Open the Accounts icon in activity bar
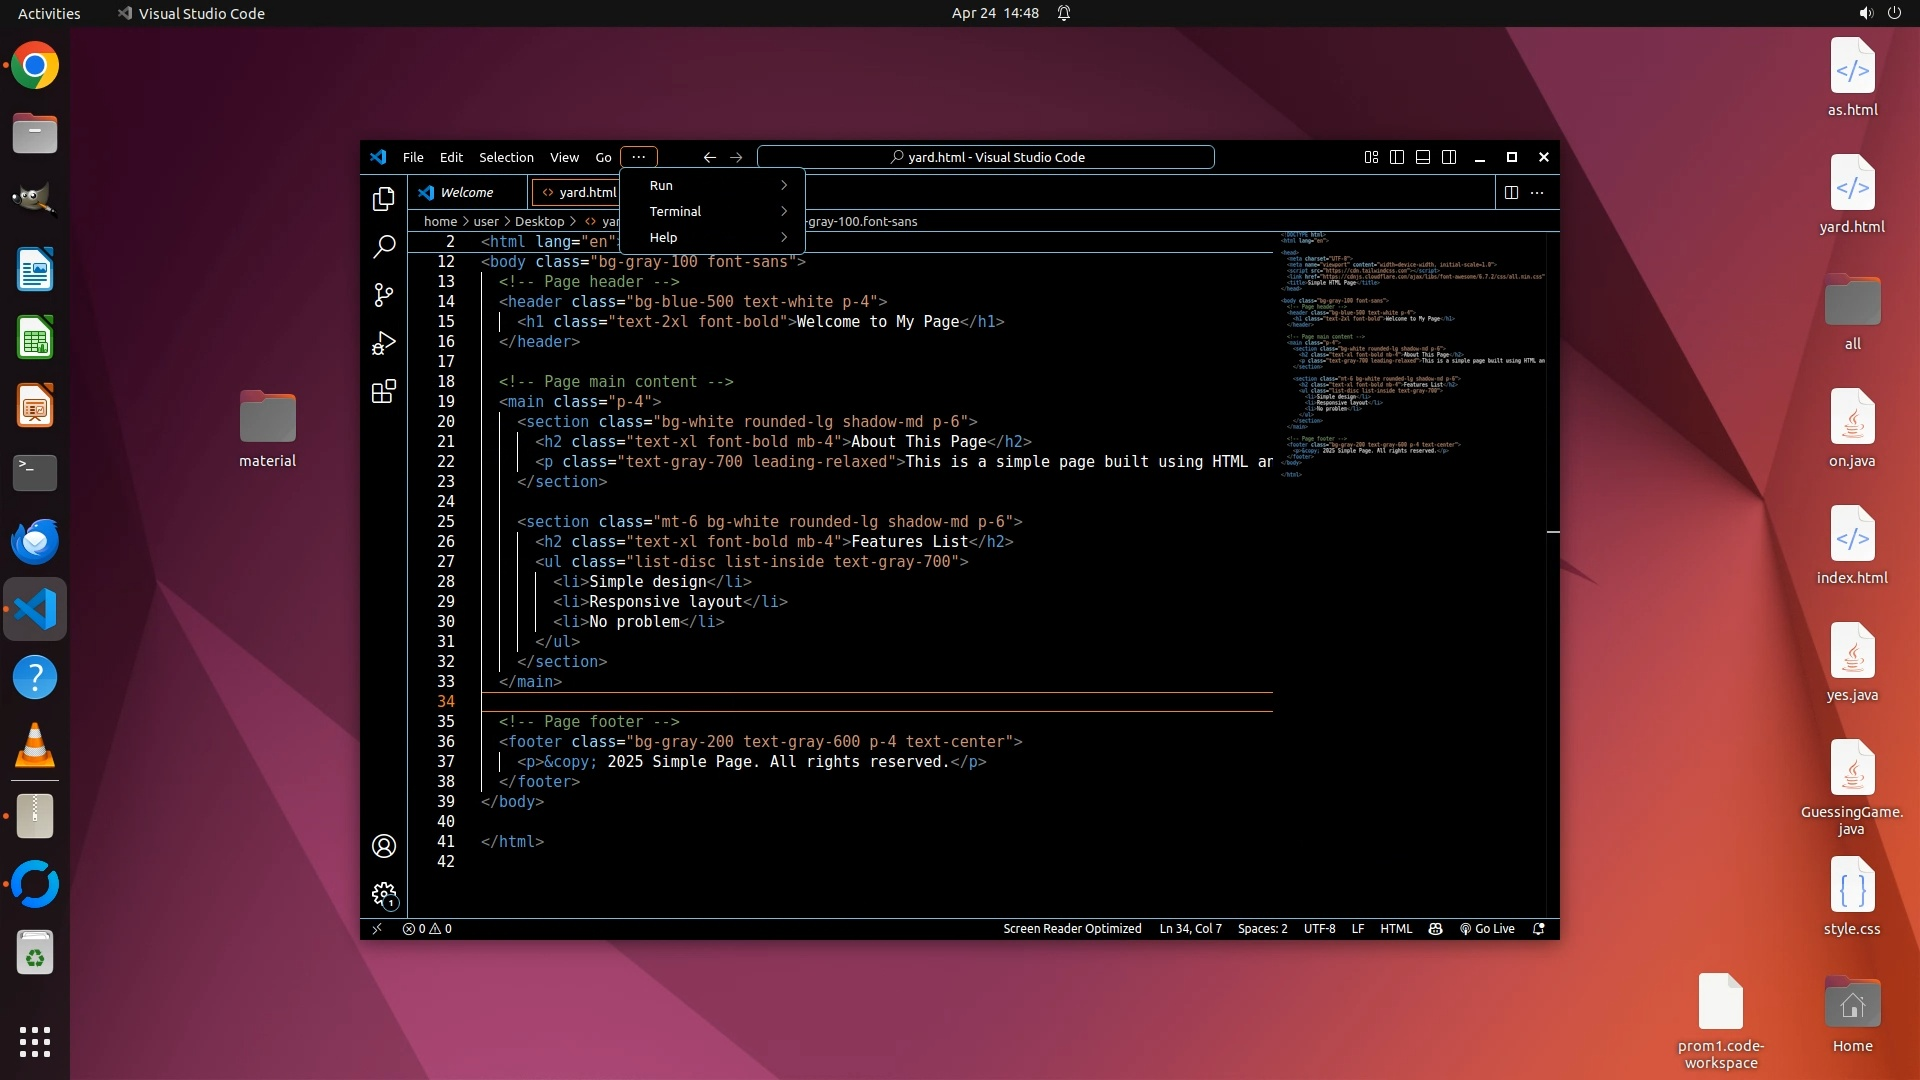1920x1080 pixels. pyautogui.click(x=384, y=846)
